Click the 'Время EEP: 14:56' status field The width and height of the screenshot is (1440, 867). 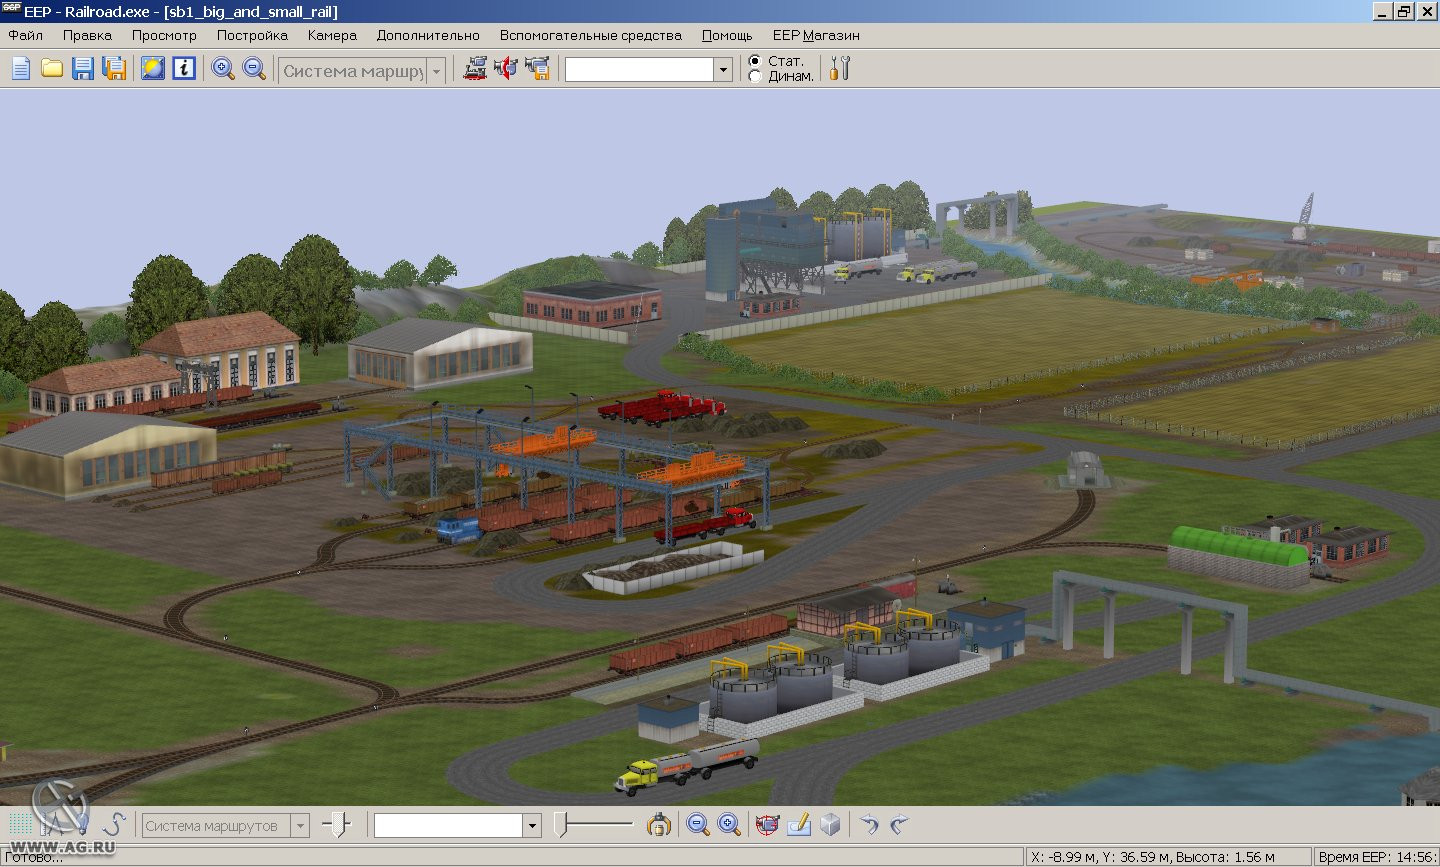pyautogui.click(x=1377, y=857)
